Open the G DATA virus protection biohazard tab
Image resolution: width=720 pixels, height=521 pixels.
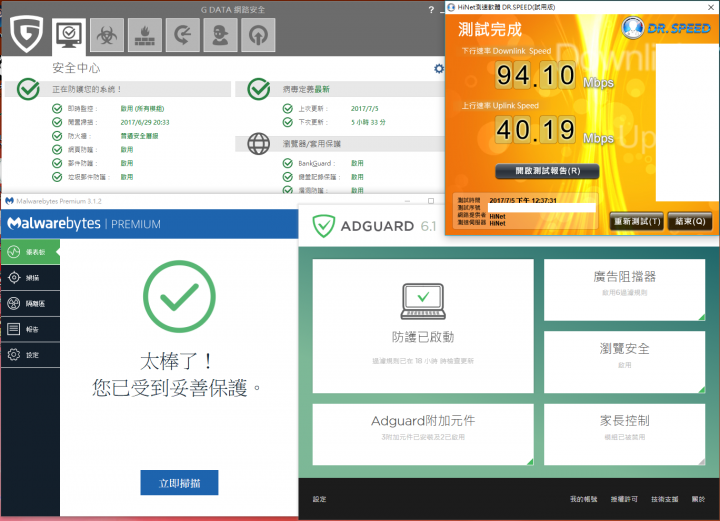[x=107, y=35]
